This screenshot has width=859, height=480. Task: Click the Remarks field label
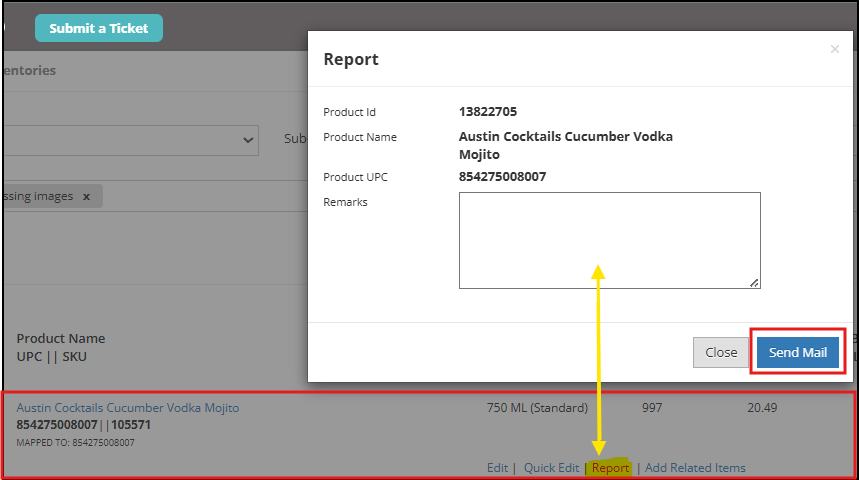pyautogui.click(x=345, y=202)
